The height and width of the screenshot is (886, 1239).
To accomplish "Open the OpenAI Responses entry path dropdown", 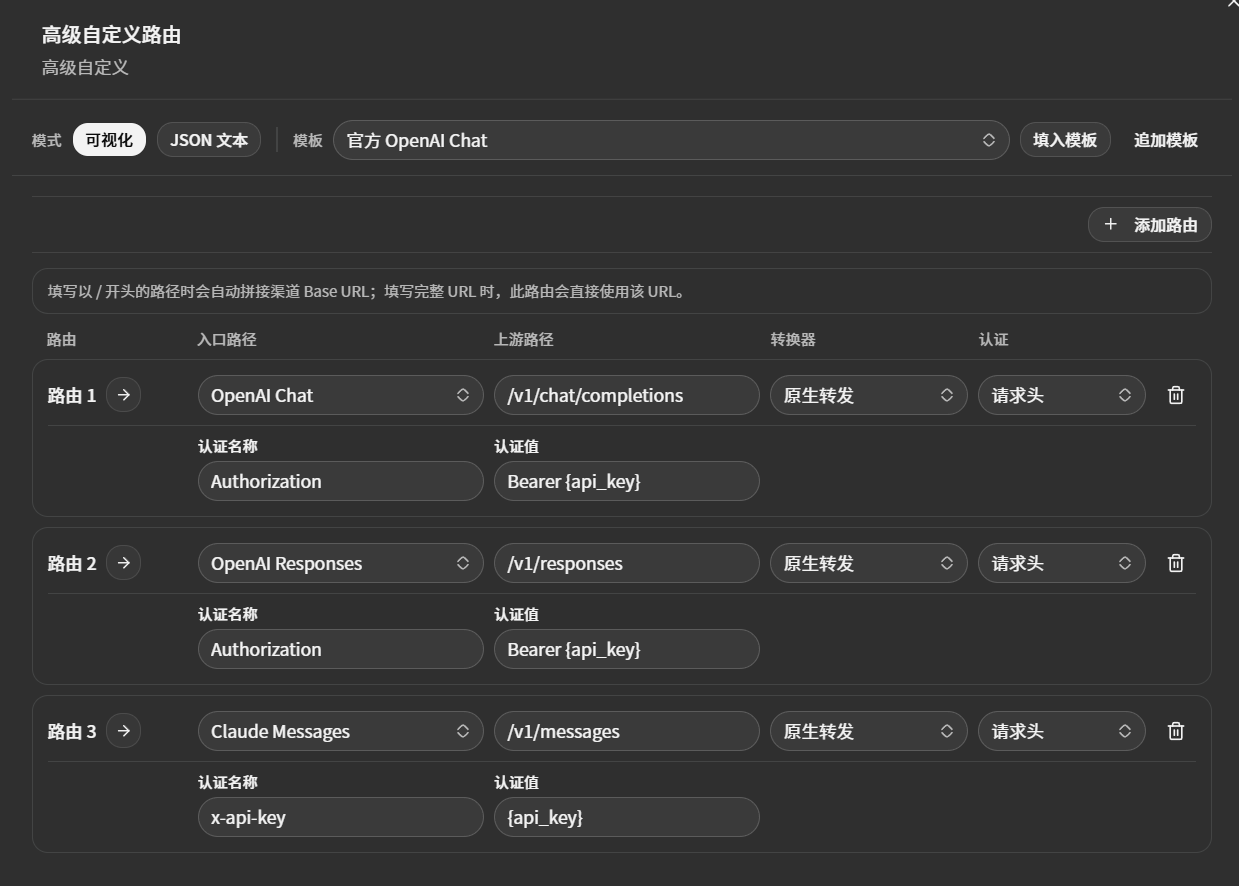I will [x=341, y=563].
